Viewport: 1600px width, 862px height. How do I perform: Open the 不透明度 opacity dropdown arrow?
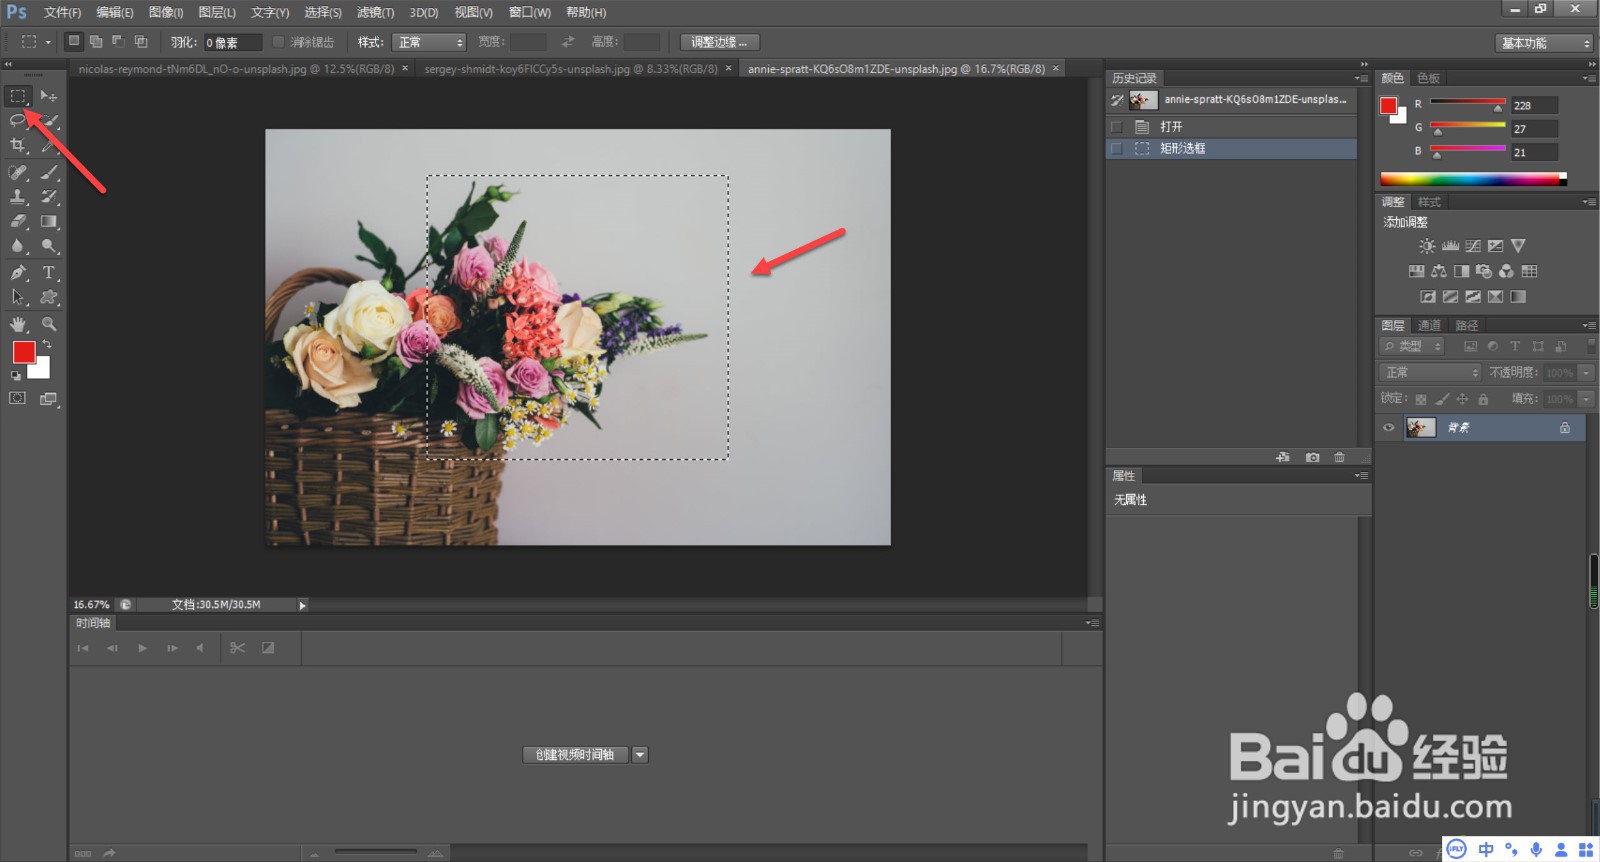(x=1586, y=372)
